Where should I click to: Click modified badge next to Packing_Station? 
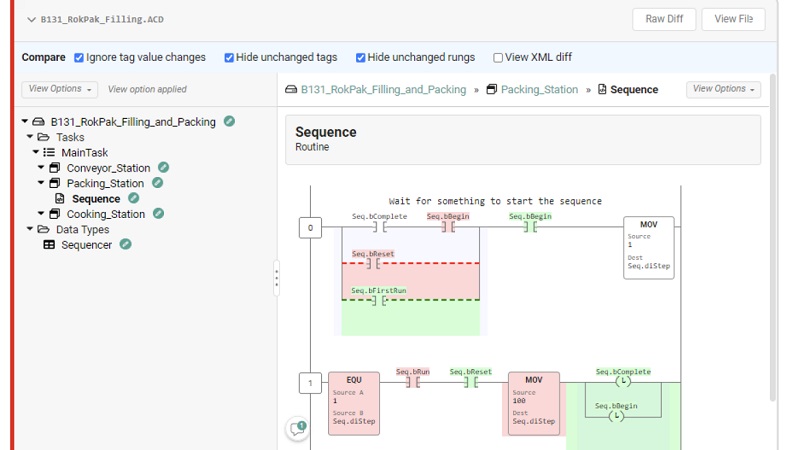tap(158, 182)
